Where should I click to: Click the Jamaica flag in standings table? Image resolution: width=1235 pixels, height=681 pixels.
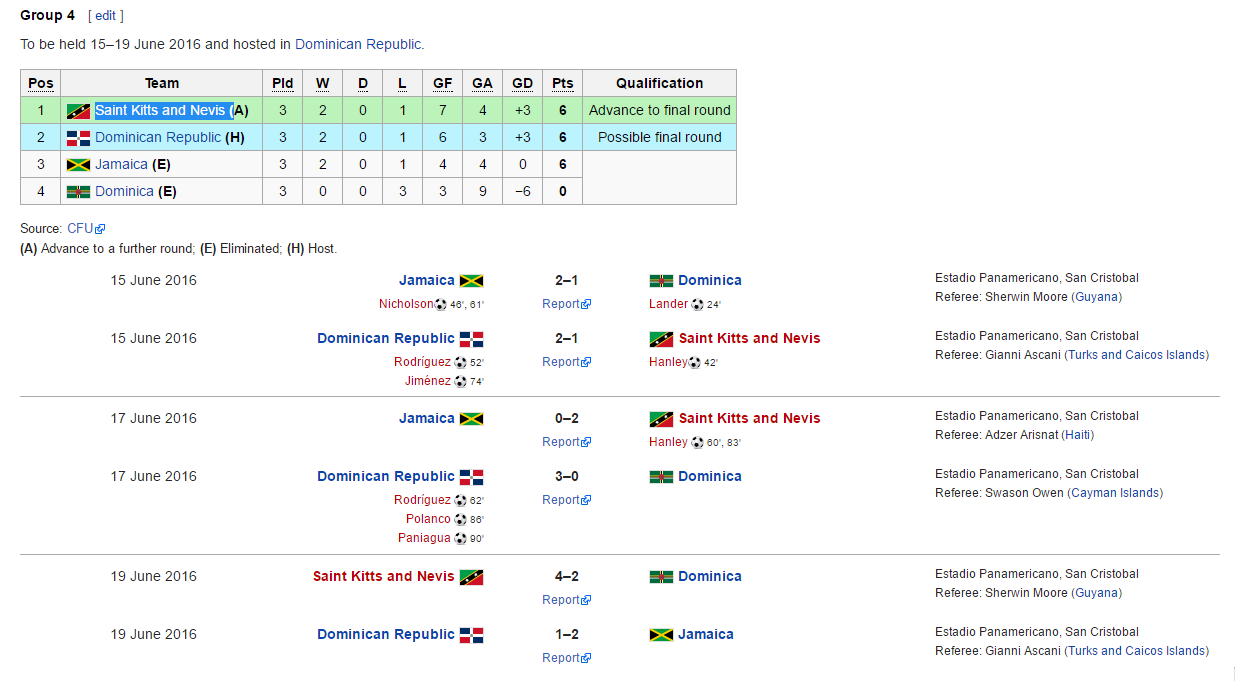78,165
